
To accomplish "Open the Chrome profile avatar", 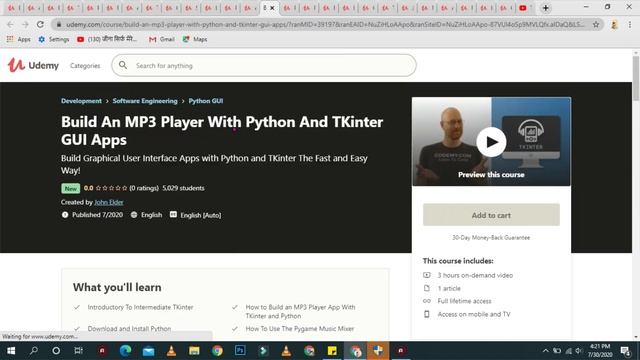I will click(614, 24).
